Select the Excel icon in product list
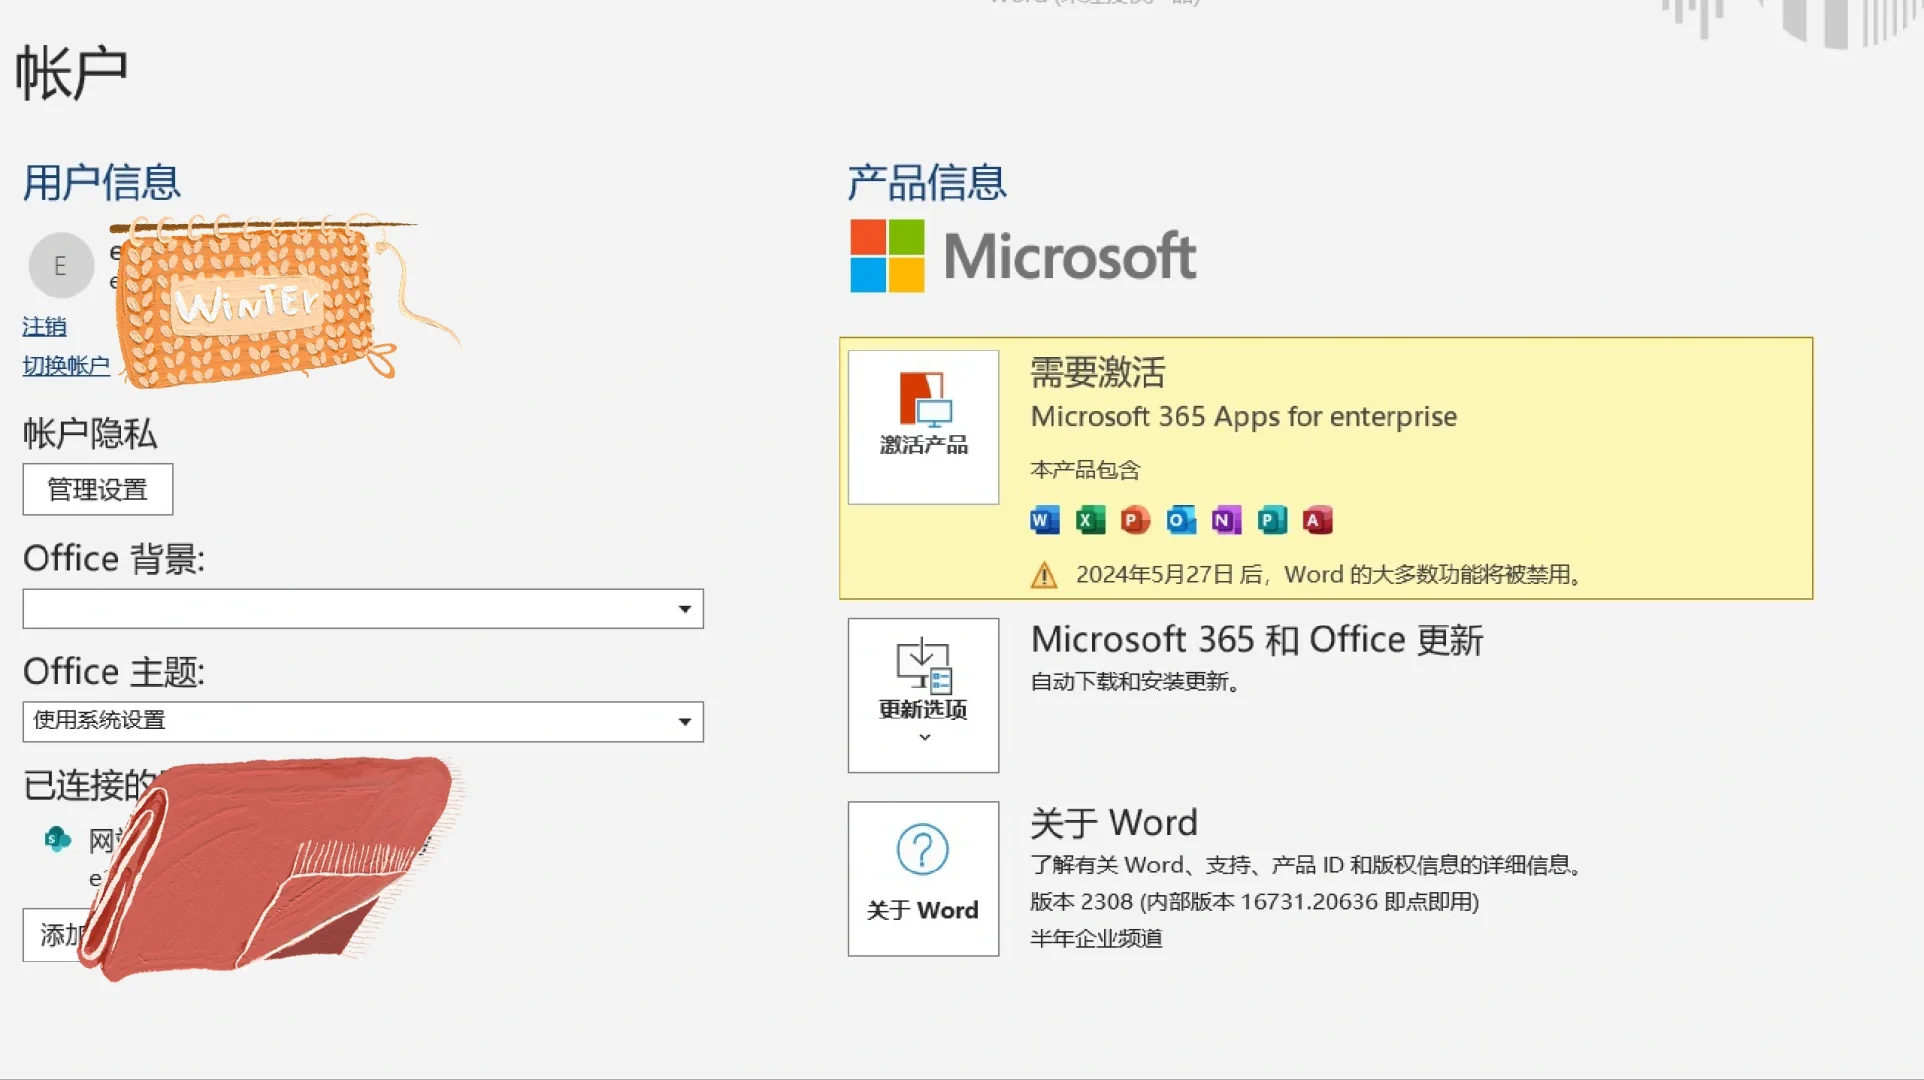This screenshot has height=1080, width=1924. tap(1088, 520)
